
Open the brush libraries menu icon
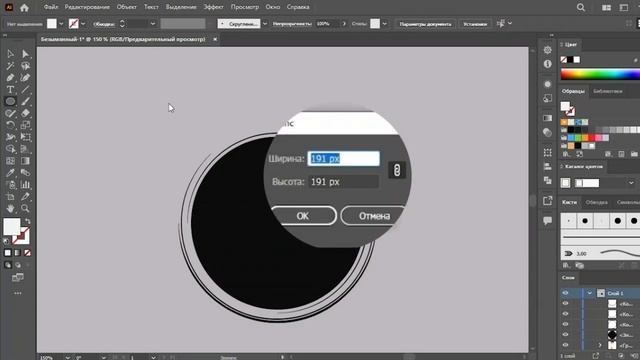pyautogui.click(x=566, y=265)
